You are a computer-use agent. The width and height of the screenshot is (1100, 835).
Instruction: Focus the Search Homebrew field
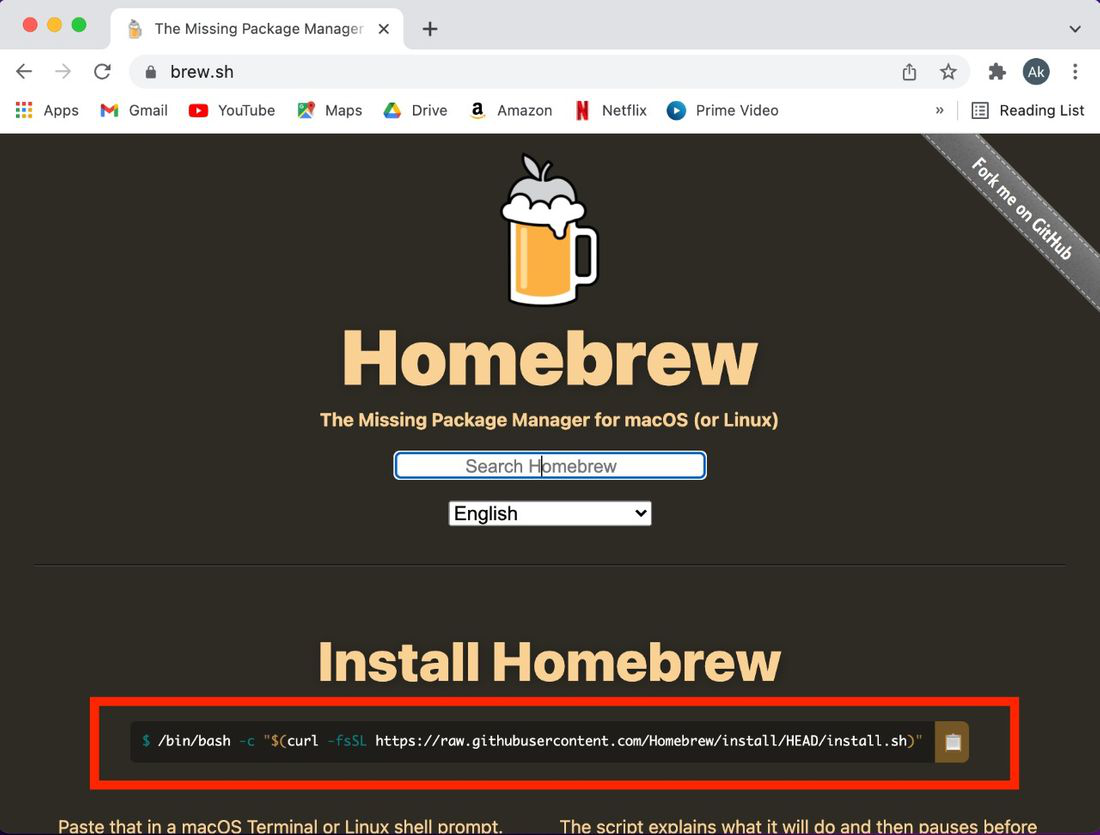pos(550,466)
